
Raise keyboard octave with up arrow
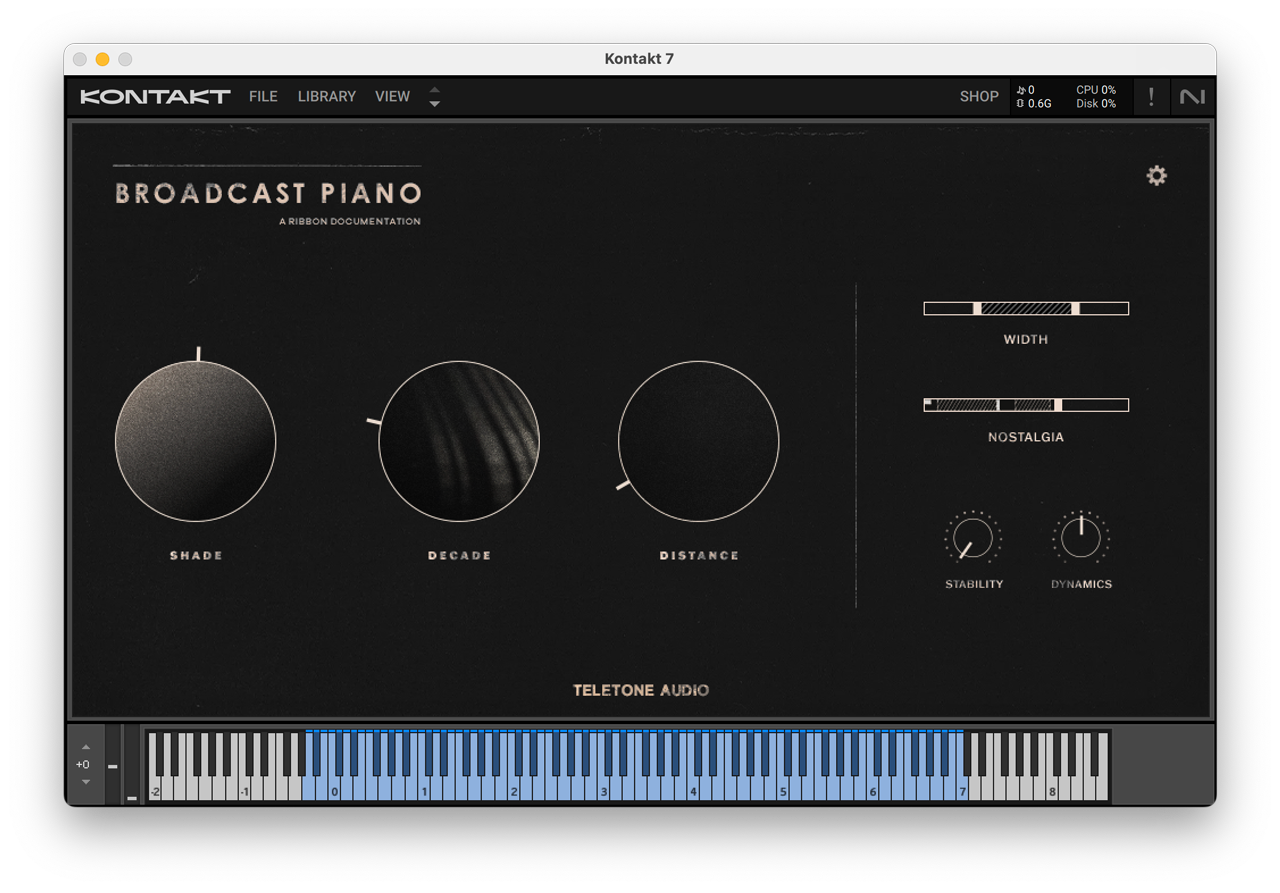click(x=86, y=747)
